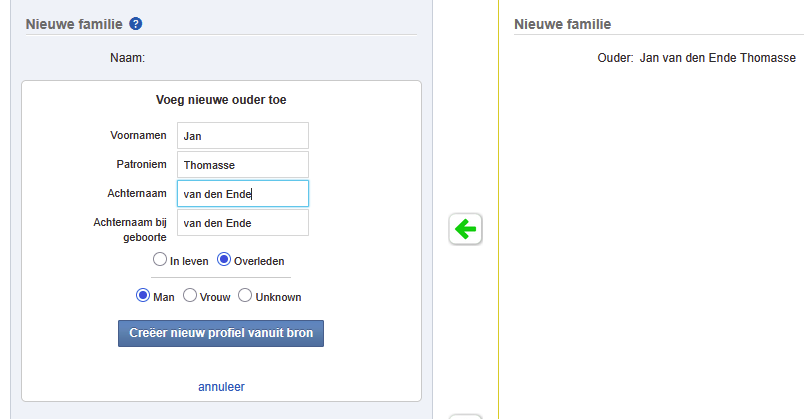Click the Patroniem label text
This screenshot has width=804, height=419.
click(x=141, y=163)
